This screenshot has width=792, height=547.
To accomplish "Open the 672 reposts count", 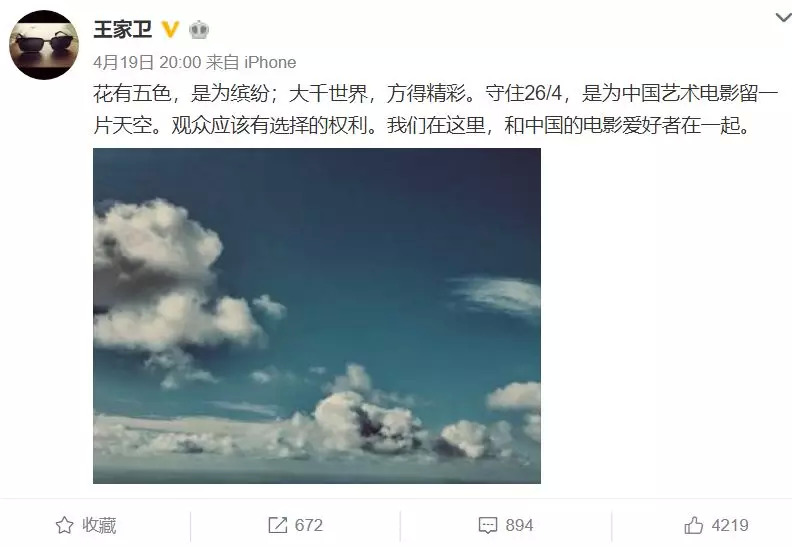I will (309, 525).
